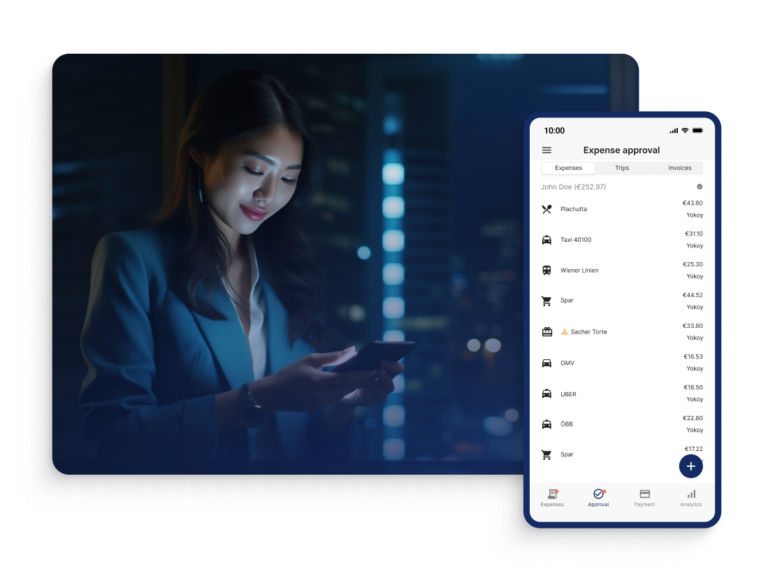The height and width of the screenshot is (576, 768).
Task: Click the car icon for OMV
Action: tap(547, 363)
